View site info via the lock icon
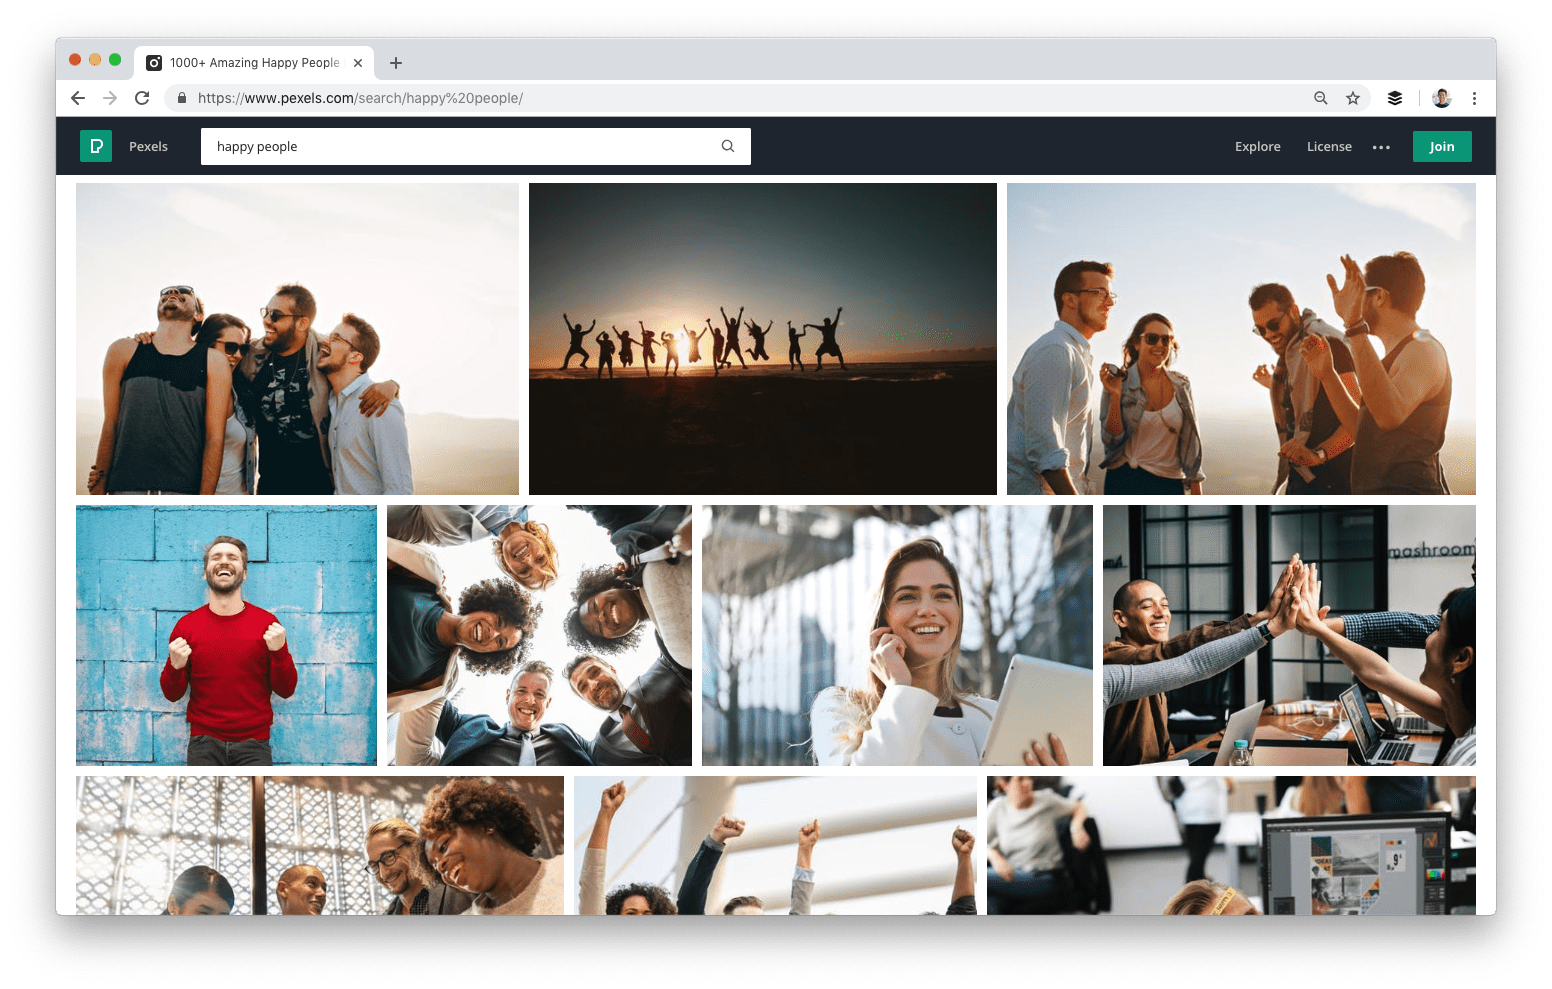 [182, 98]
